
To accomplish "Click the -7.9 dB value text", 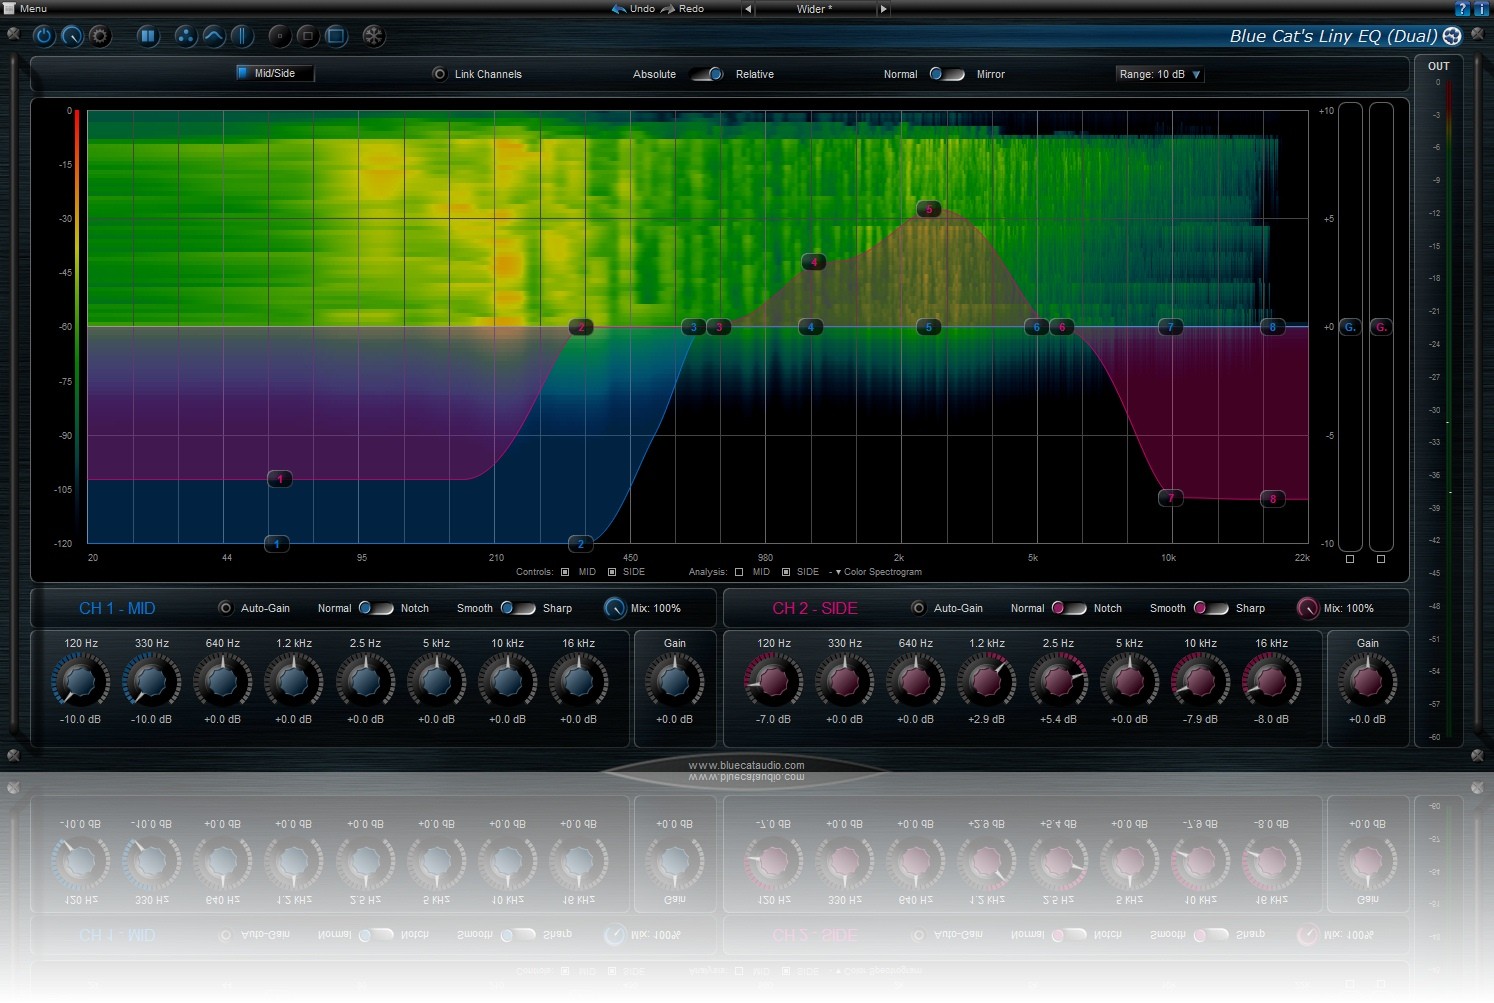I will point(1200,719).
